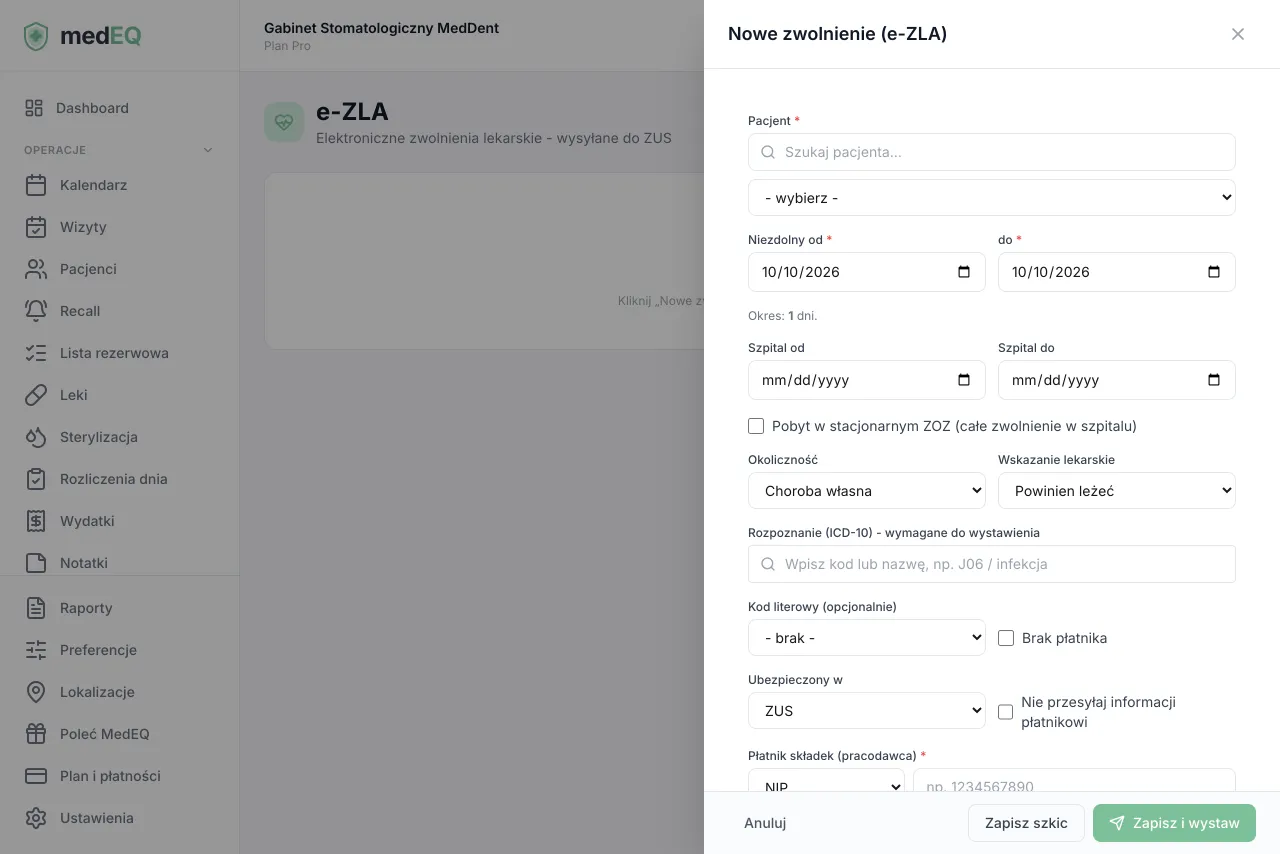1280x854 pixels.
Task: Open the Okoliczność dropdown showing Choroba własna
Action: (867, 491)
